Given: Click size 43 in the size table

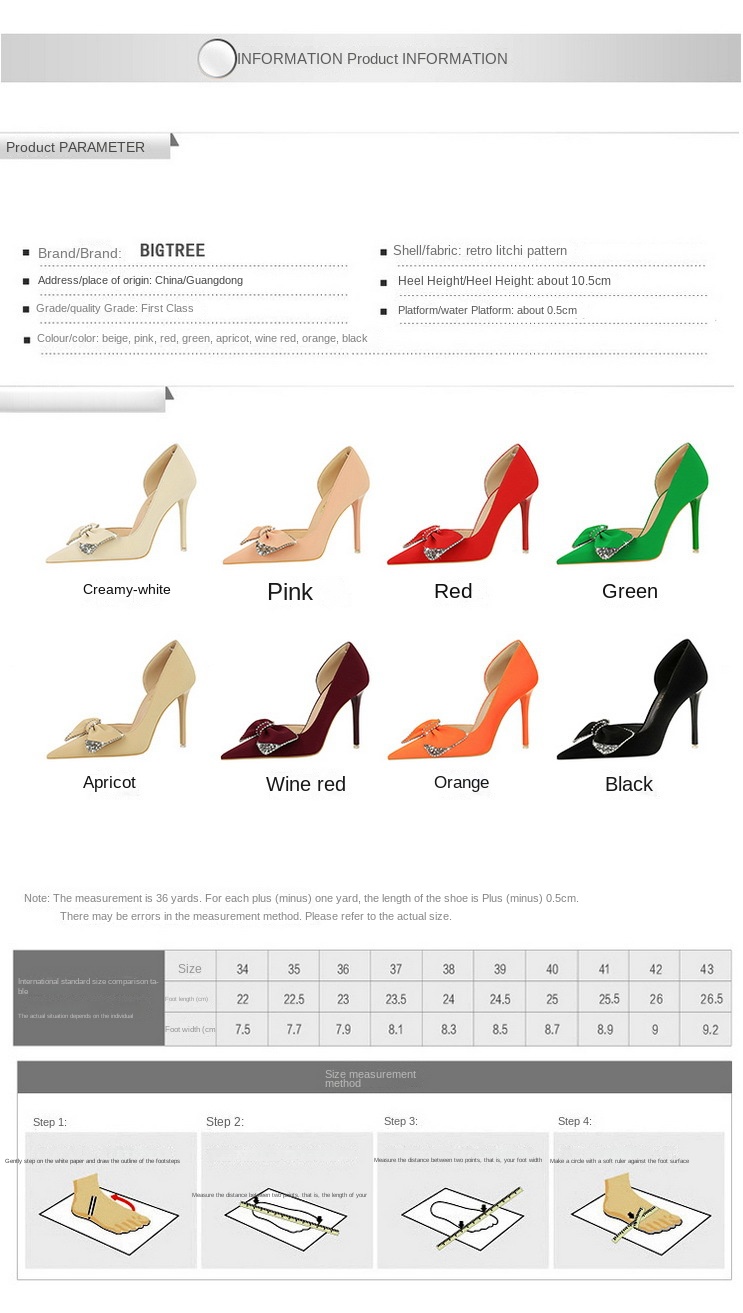Looking at the screenshot, I should (709, 969).
